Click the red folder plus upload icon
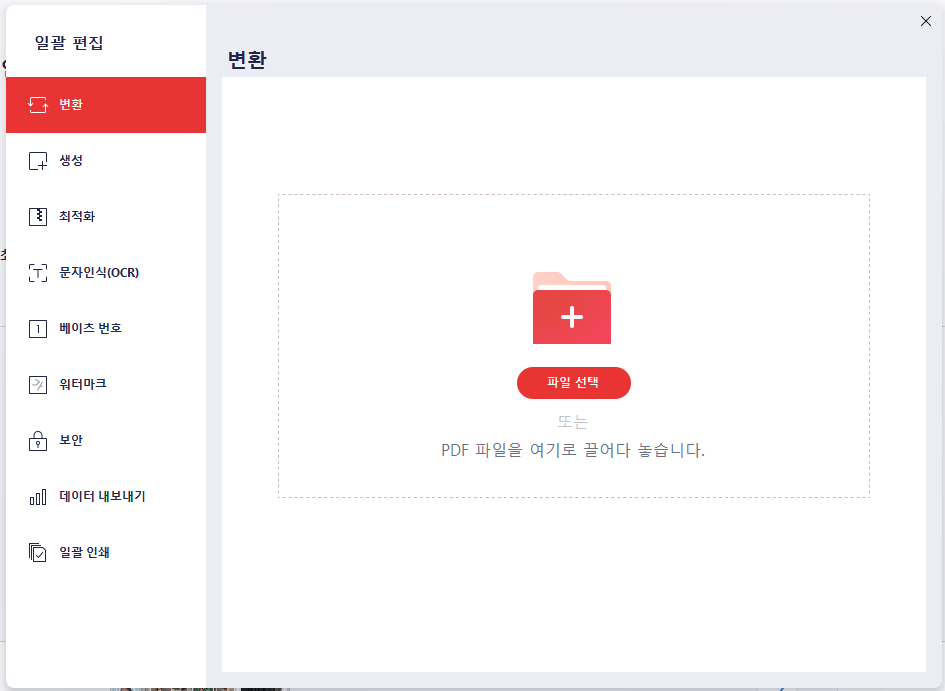Screen dimensions: 945x691 571,309
